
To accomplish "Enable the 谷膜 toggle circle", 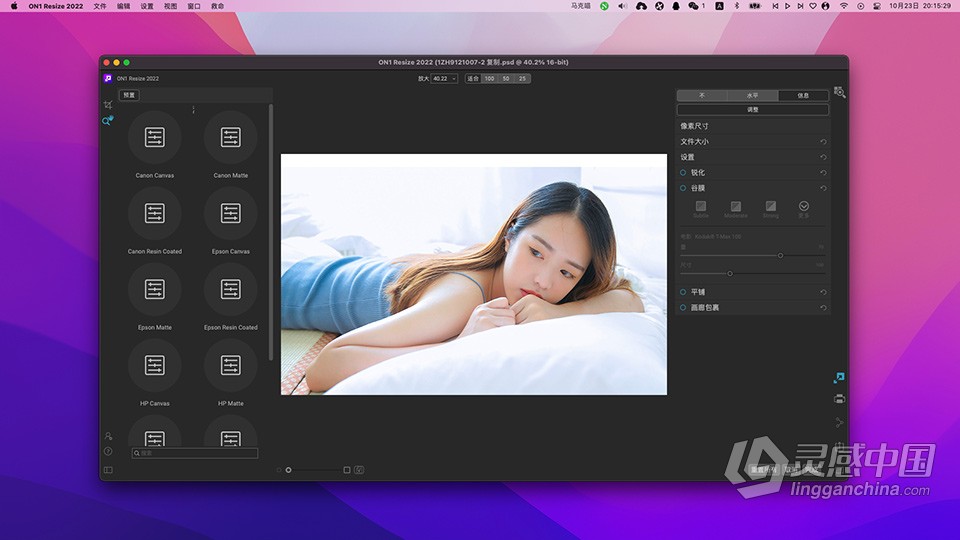I will pyautogui.click(x=683, y=188).
